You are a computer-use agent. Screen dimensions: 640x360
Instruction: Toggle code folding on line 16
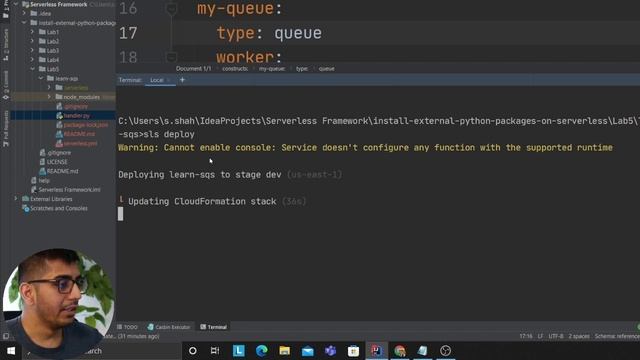pos(171,9)
